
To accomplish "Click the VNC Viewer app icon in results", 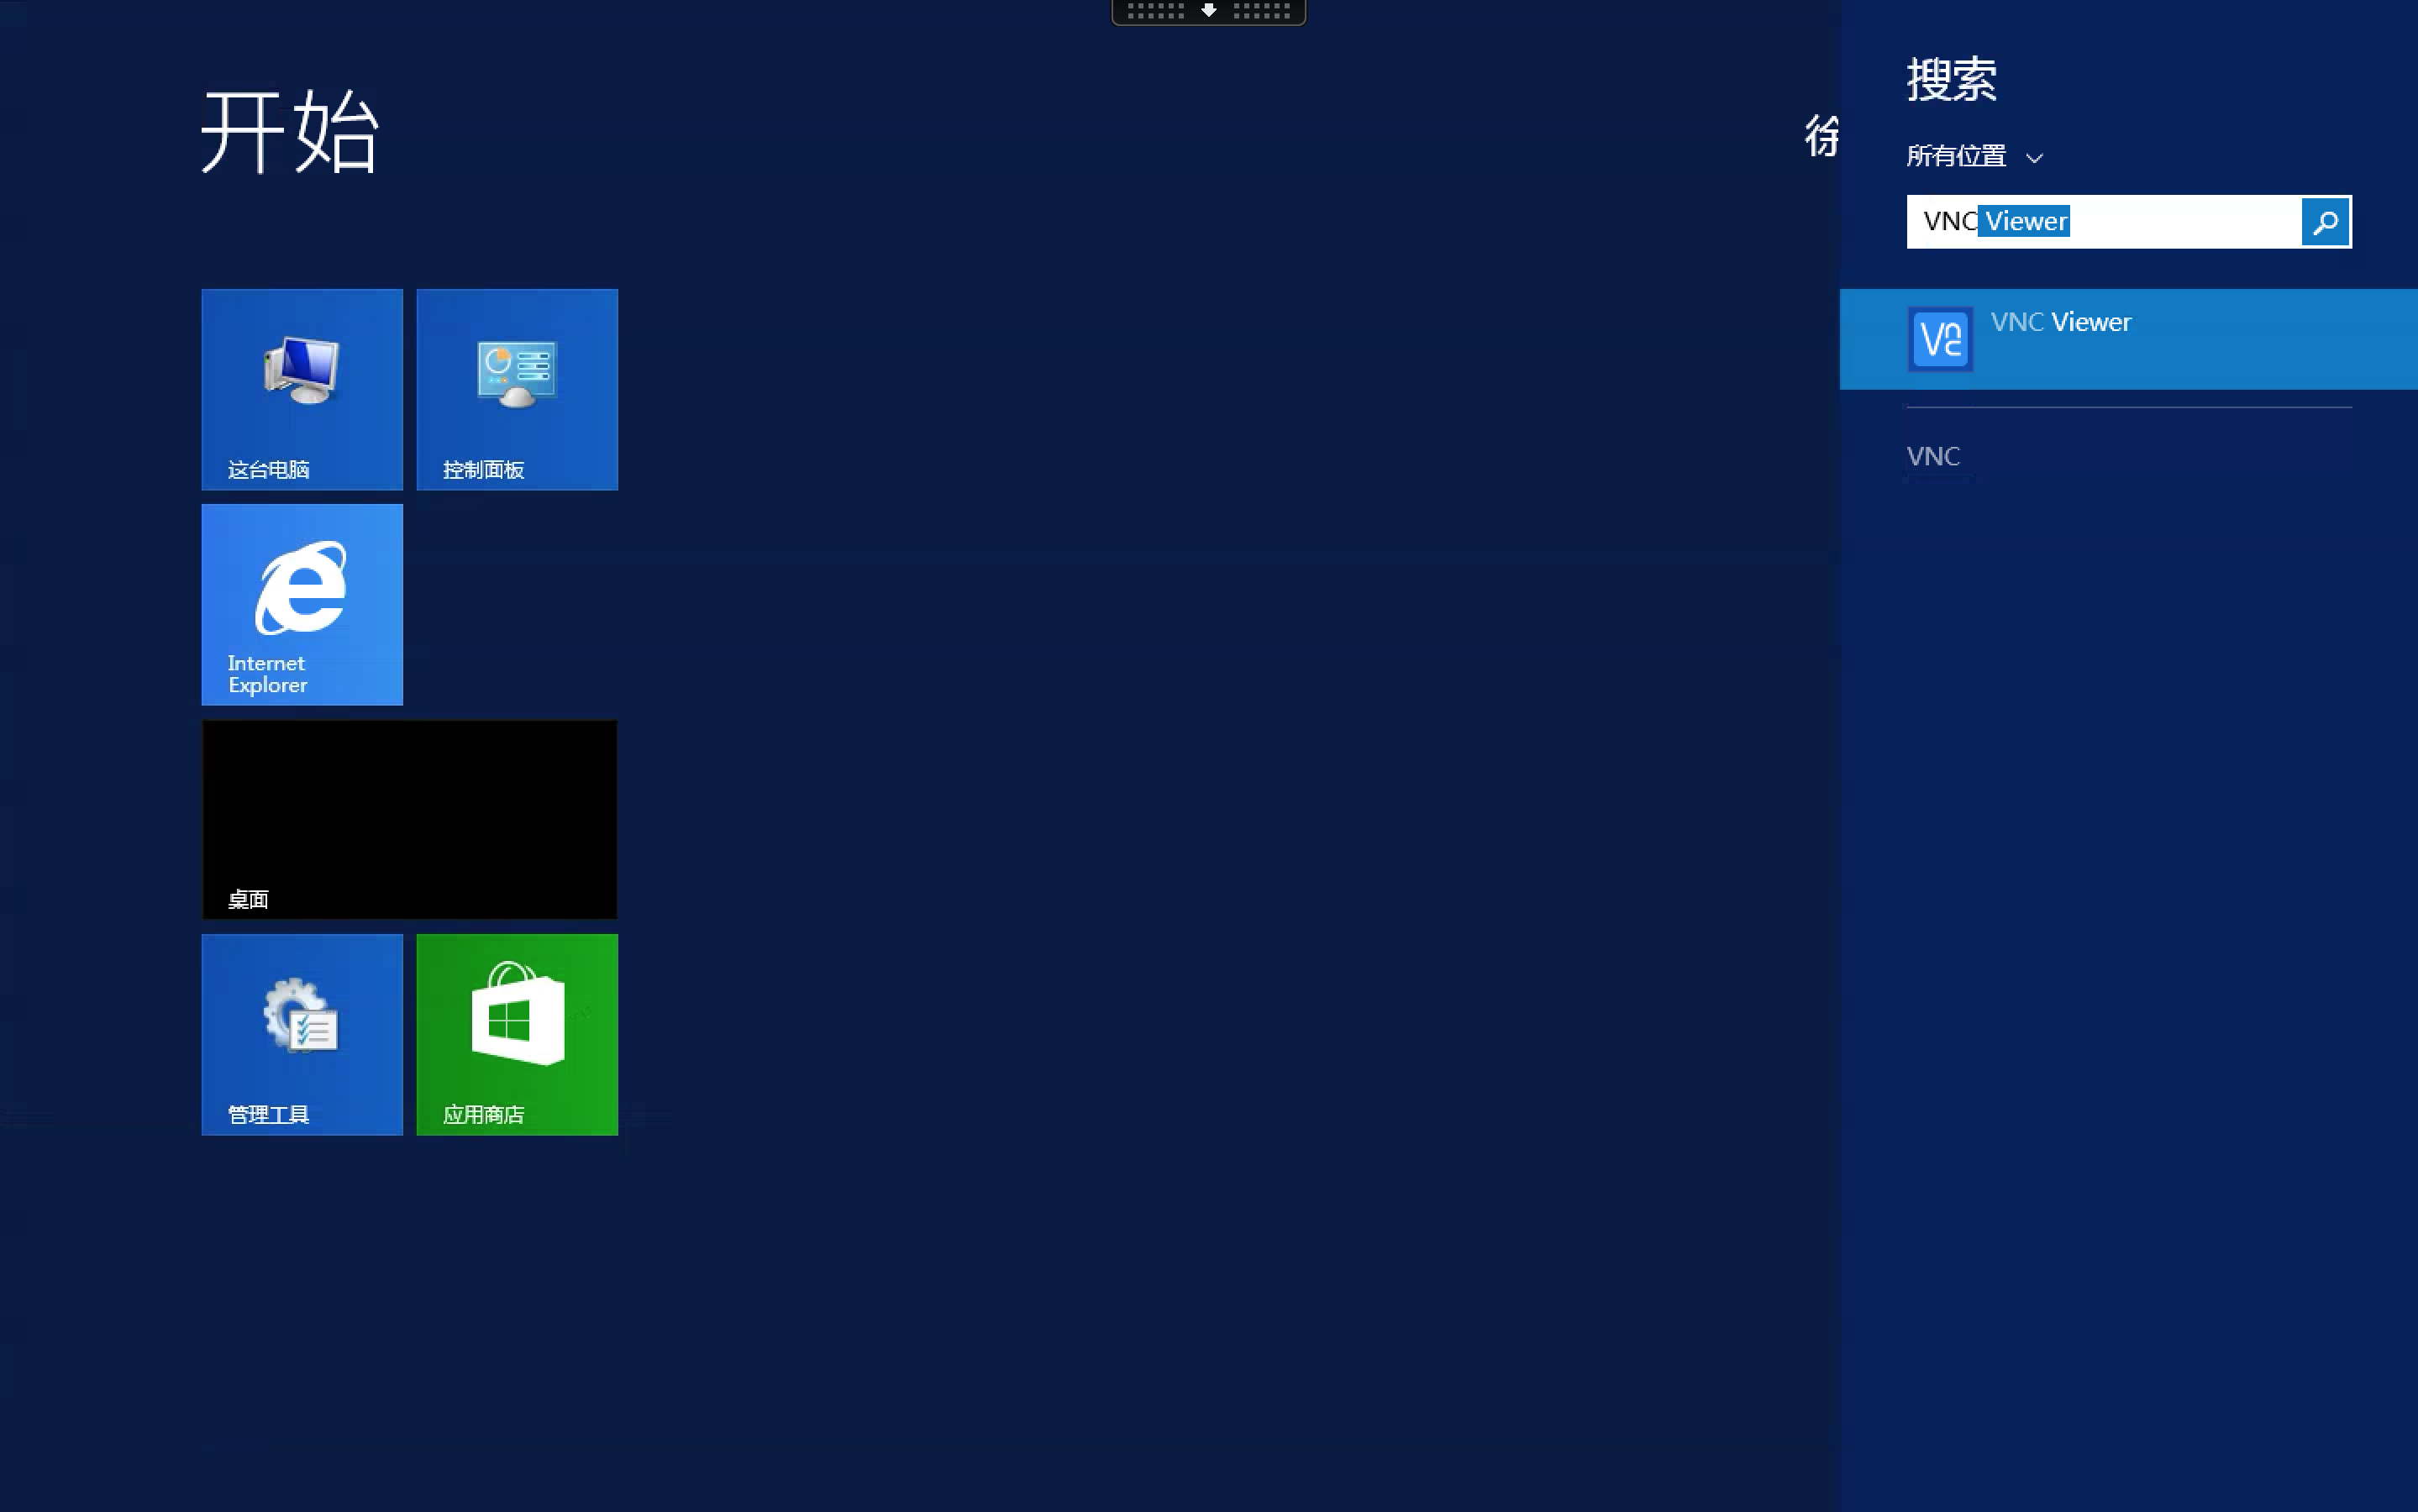I will [1940, 339].
